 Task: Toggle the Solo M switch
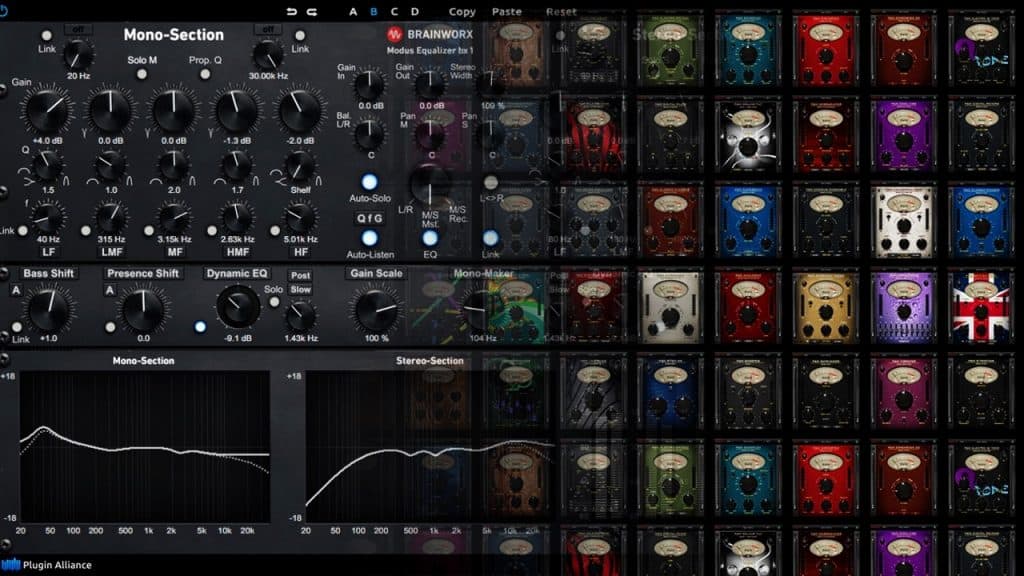tap(142, 76)
